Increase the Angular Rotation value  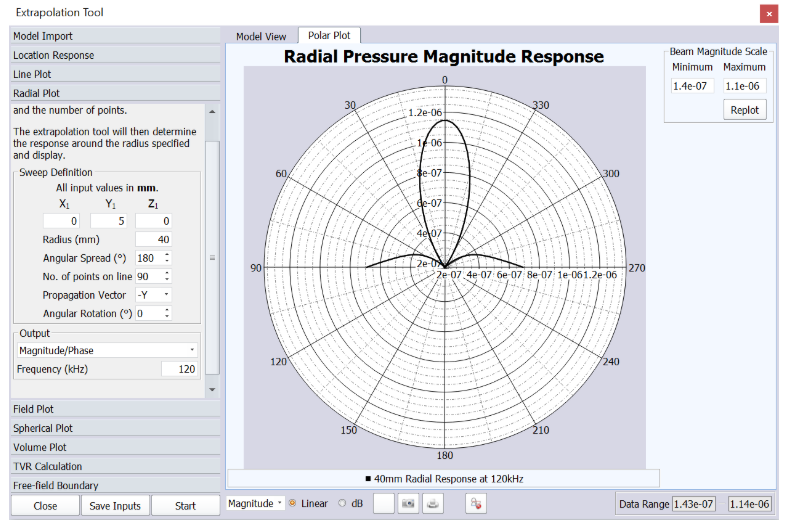(x=167, y=310)
